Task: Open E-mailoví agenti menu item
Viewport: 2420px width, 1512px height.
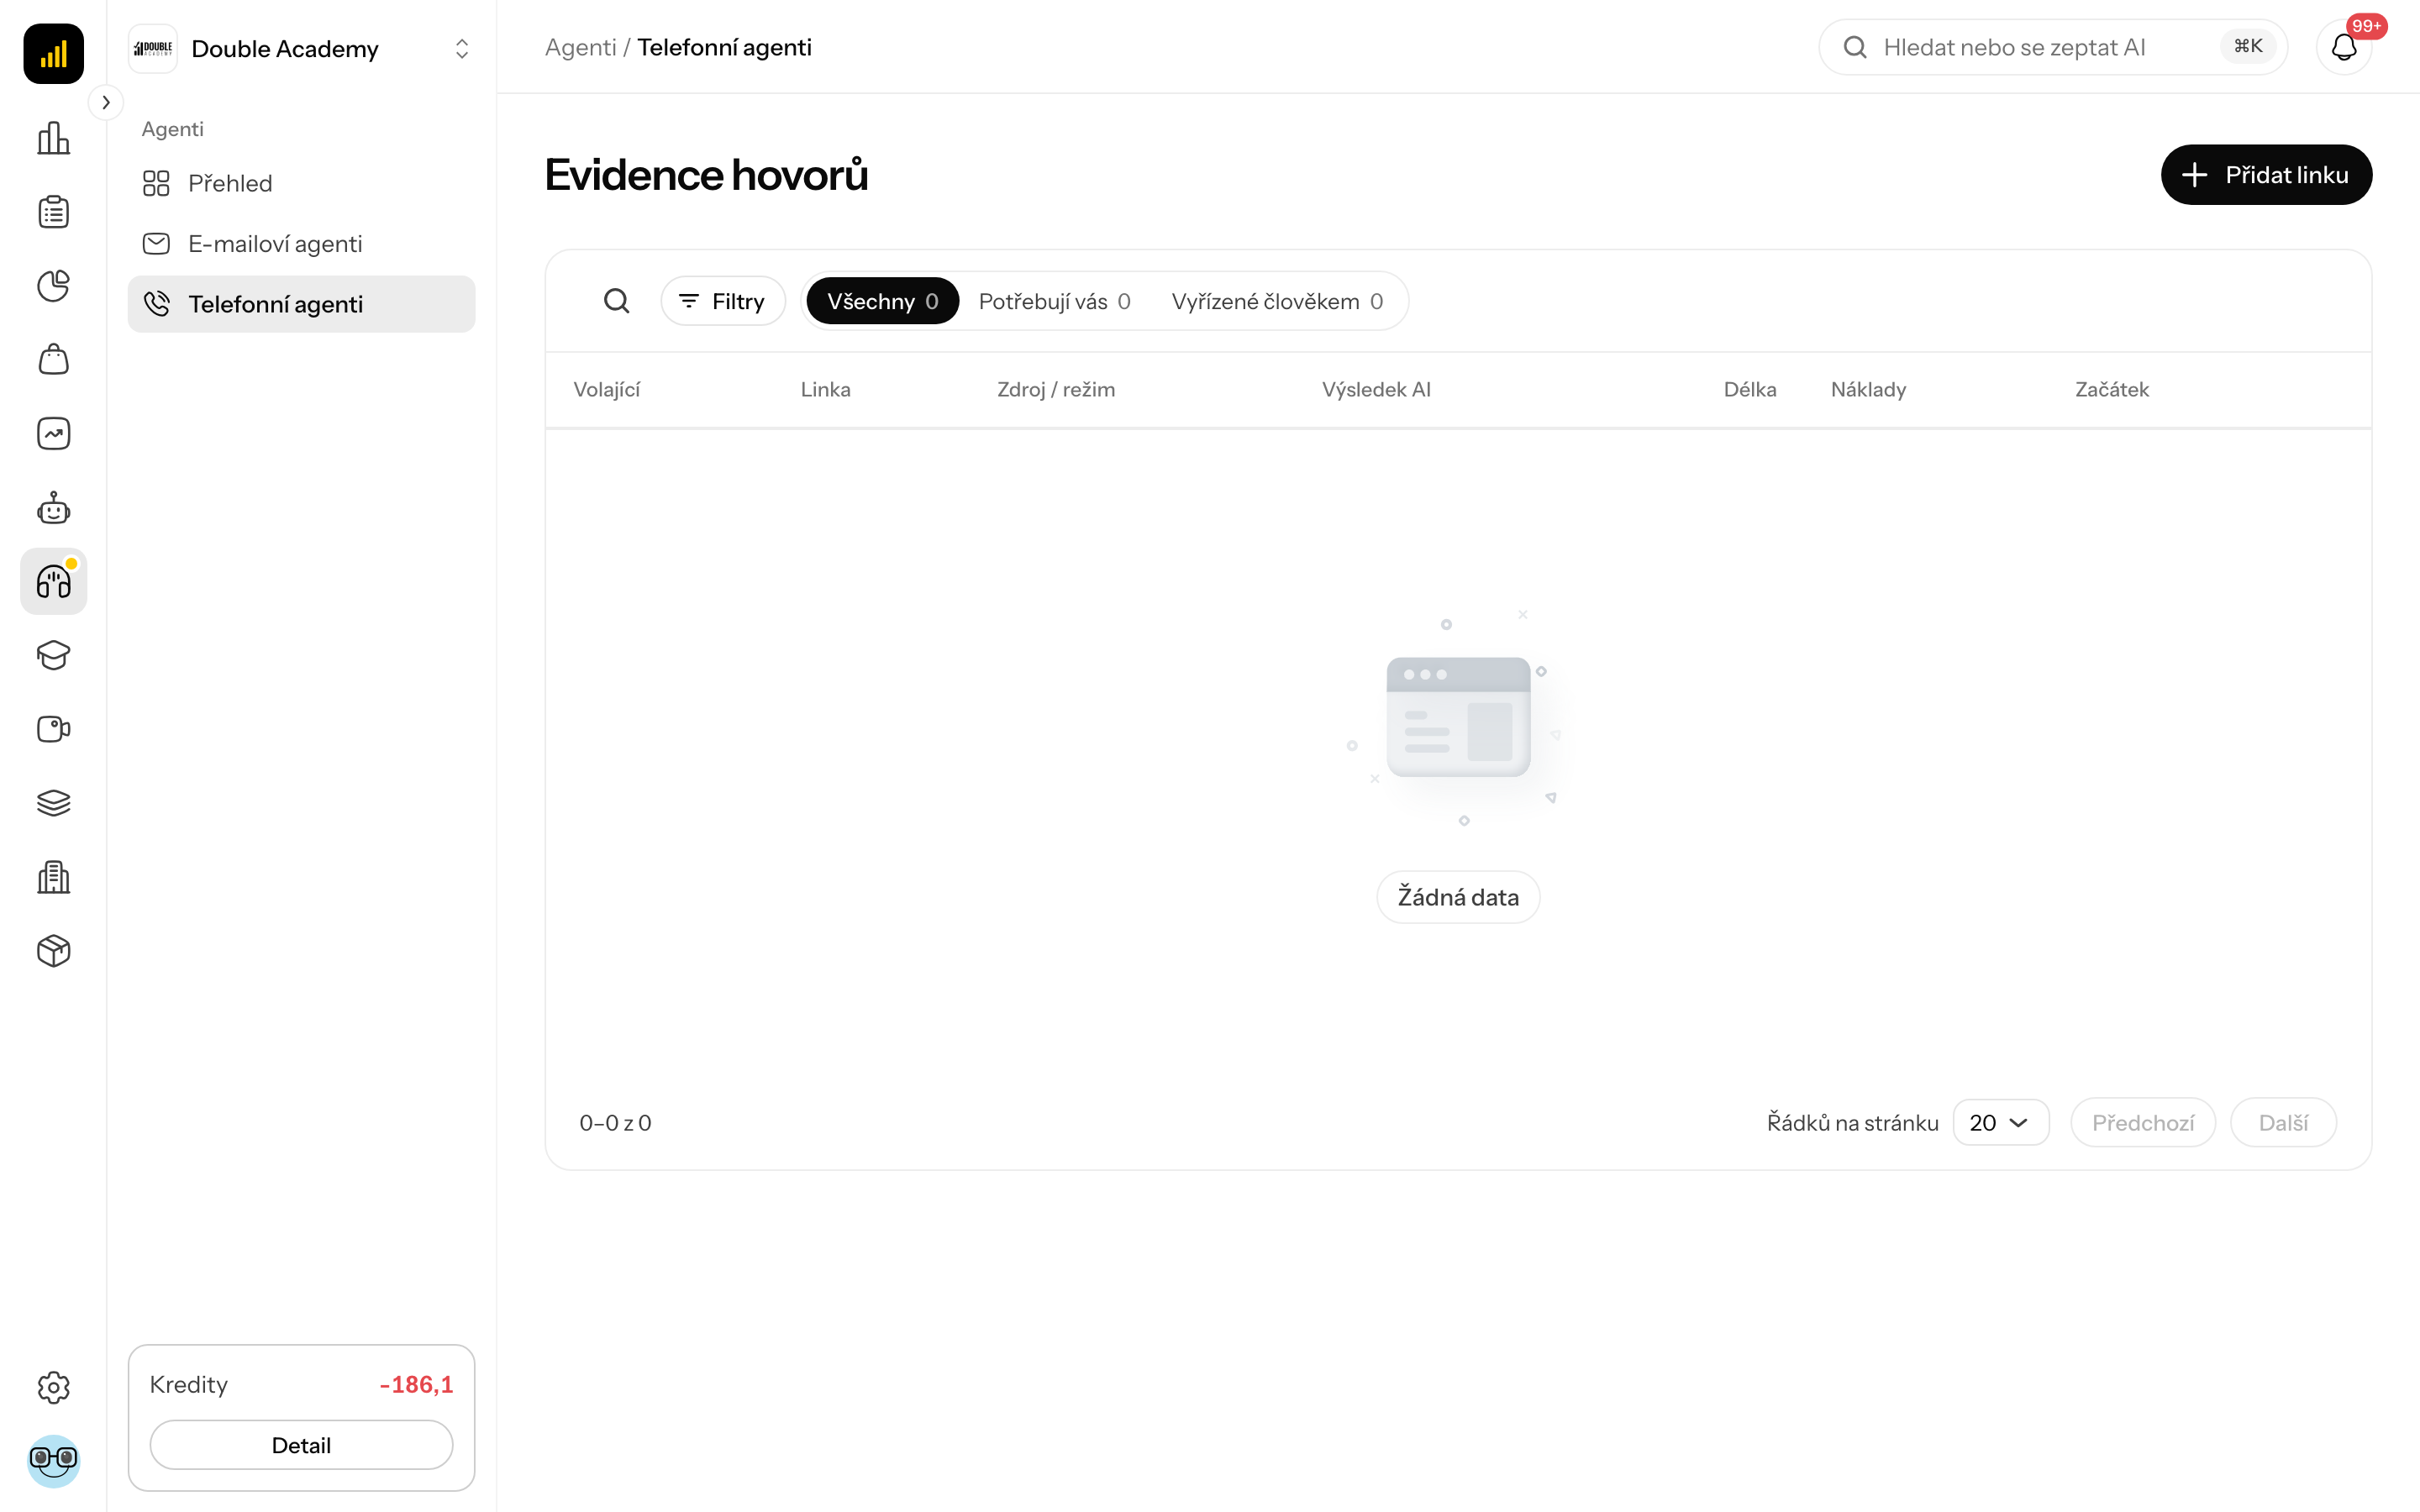Action: [x=301, y=244]
